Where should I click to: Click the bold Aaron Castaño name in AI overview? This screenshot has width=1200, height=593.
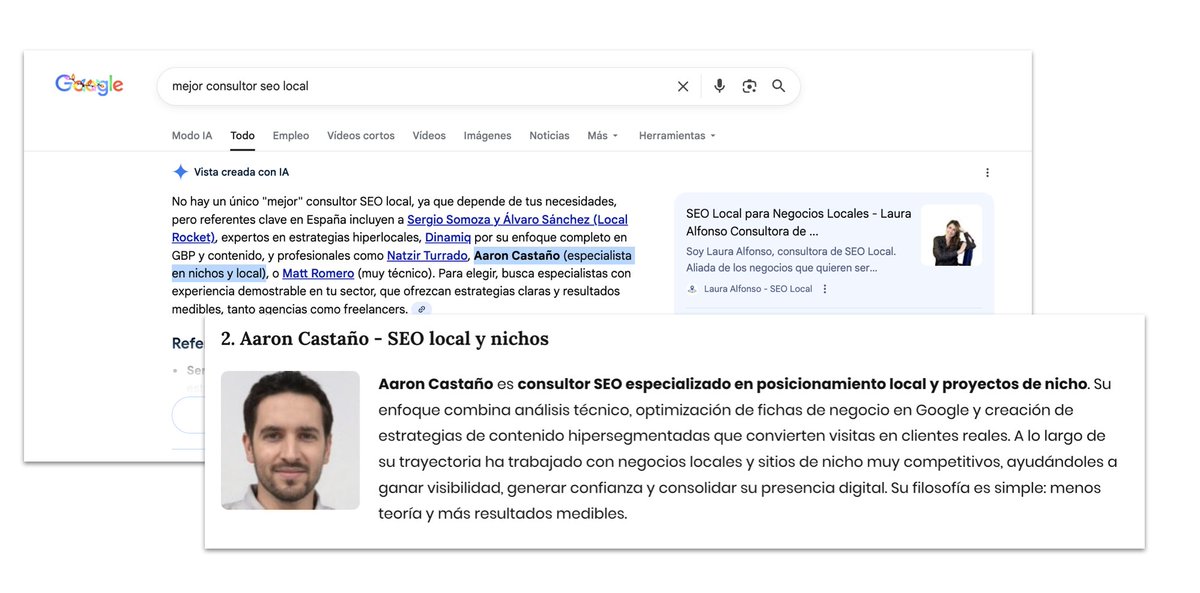[517, 255]
